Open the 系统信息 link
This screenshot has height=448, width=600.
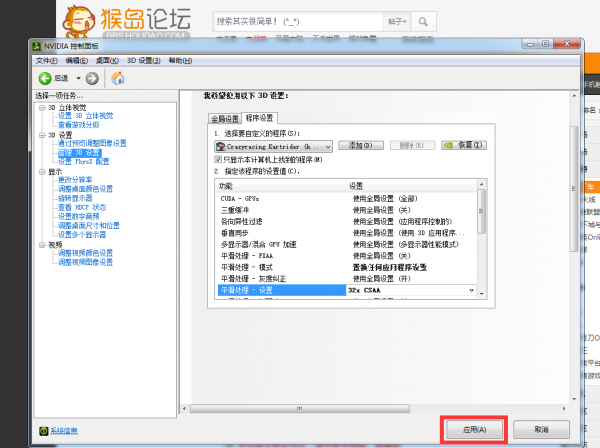64,431
